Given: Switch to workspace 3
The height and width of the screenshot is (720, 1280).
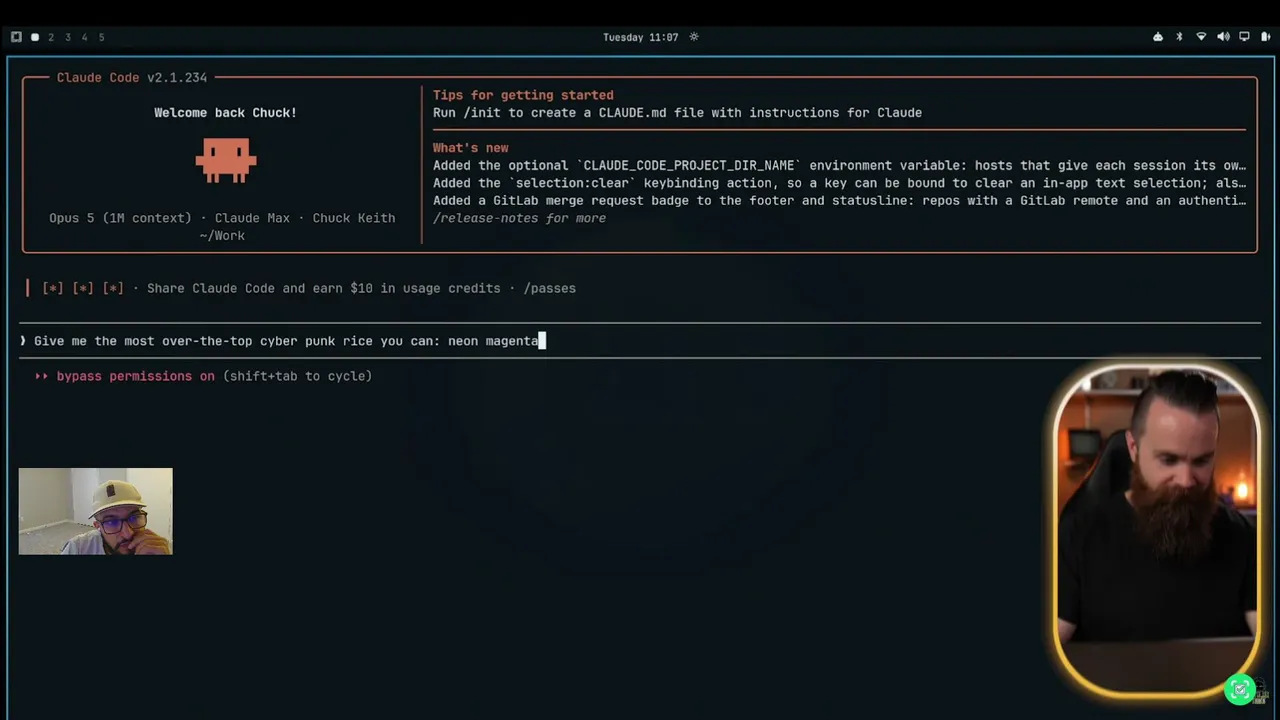Looking at the screenshot, I should [x=68, y=37].
